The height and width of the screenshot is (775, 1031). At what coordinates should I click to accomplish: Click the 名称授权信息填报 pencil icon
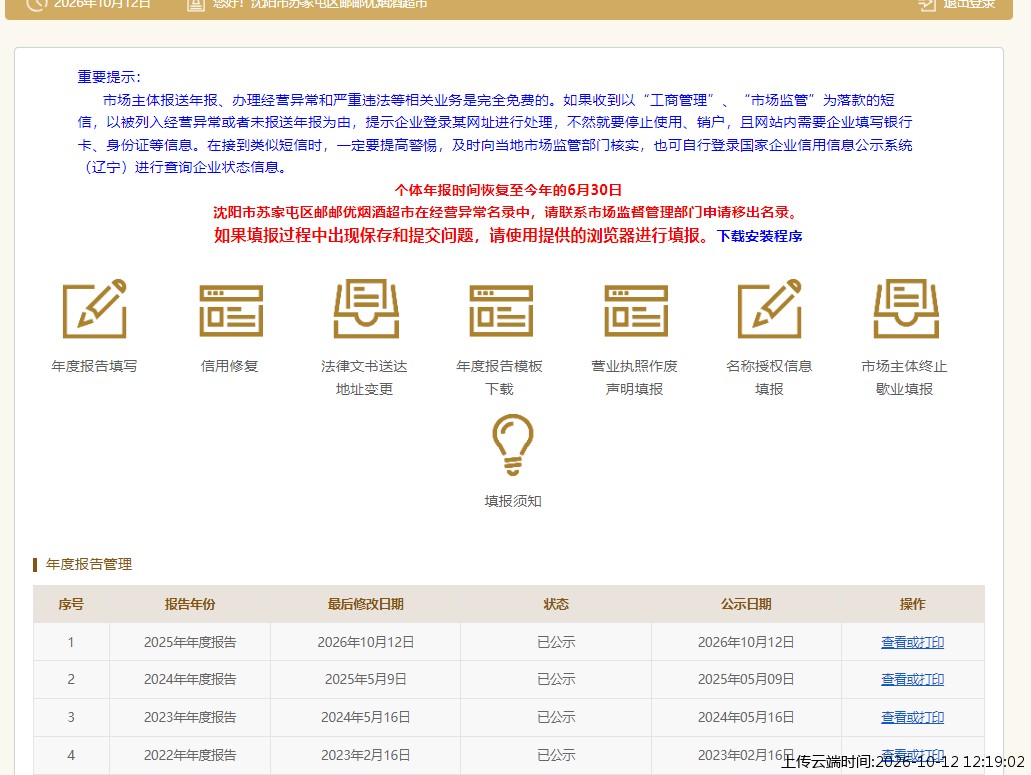[x=769, y=308]
